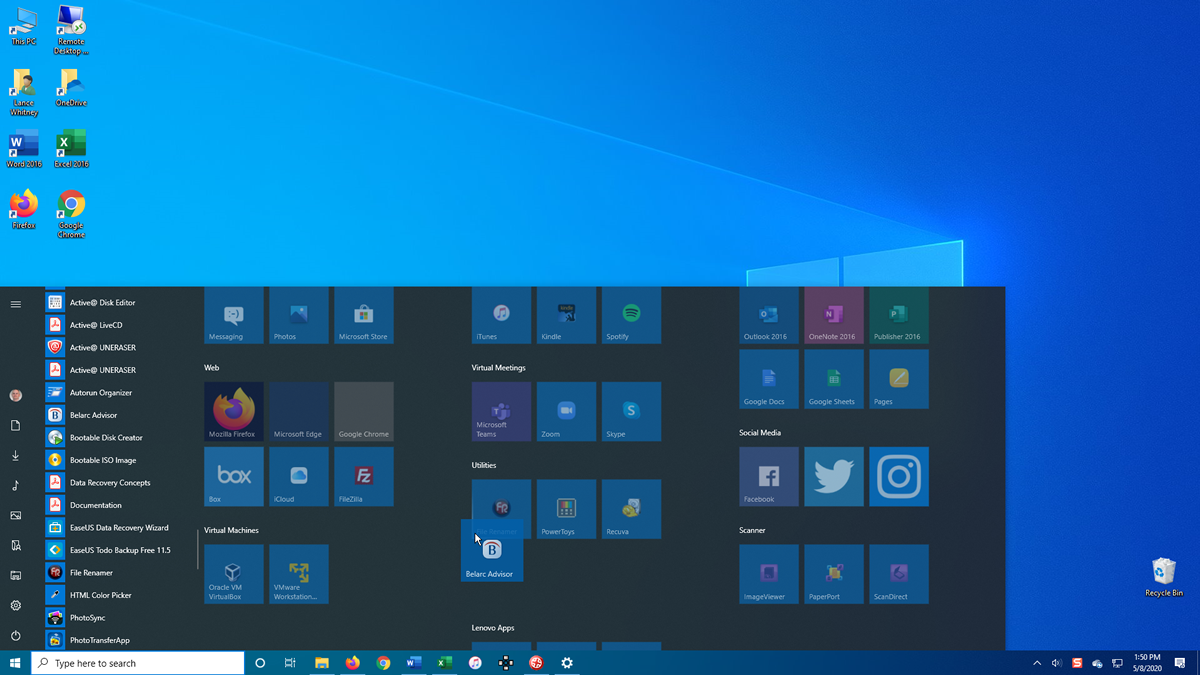Image resolution: width=1200 pixels, height=675 pixels.
Task: Open the Microsoft Teams tile
Action: 502,411
